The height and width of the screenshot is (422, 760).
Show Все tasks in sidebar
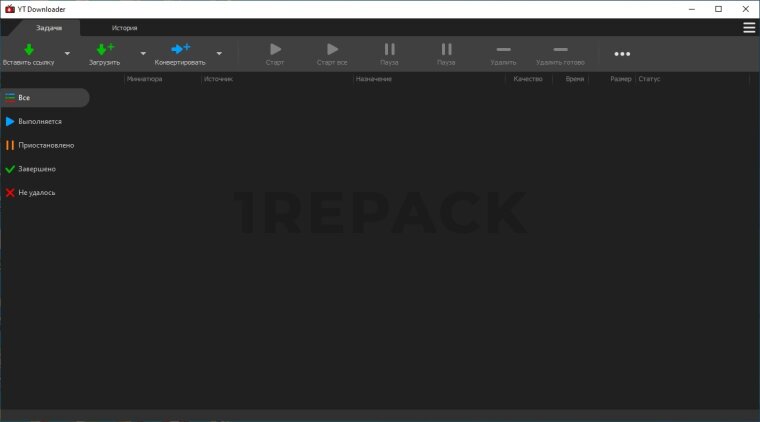pos(44,98)
